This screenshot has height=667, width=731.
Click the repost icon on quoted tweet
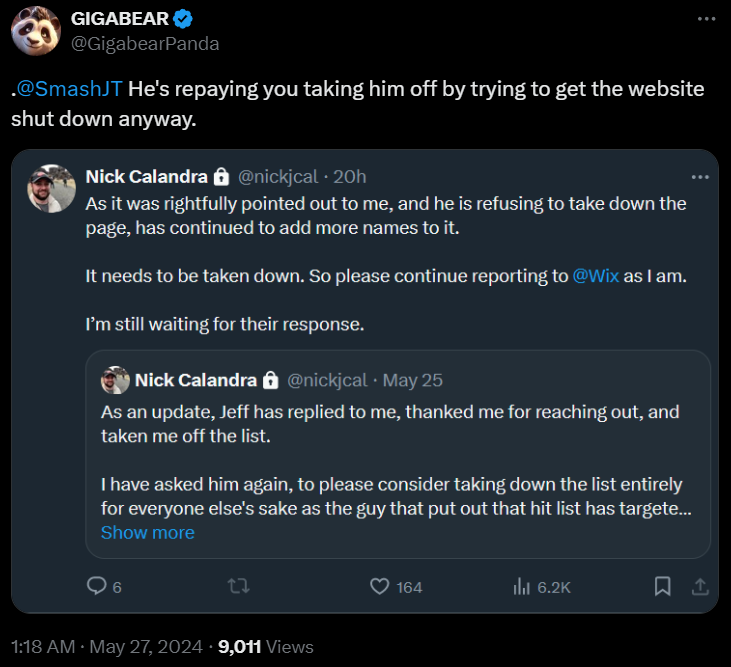(238, 586)
